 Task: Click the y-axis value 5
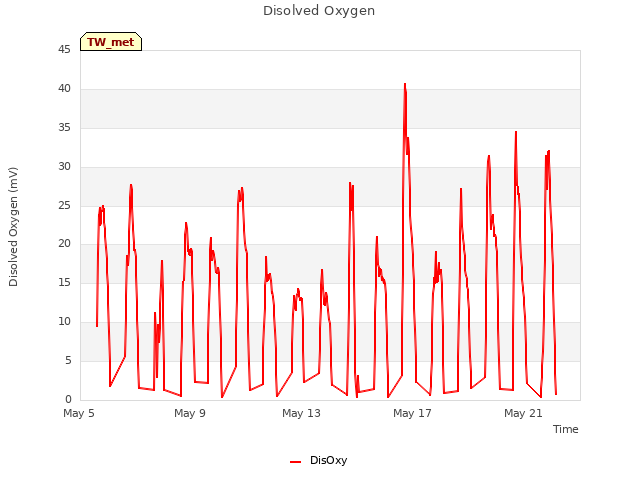pyautogui.click(x=68, y=360)
